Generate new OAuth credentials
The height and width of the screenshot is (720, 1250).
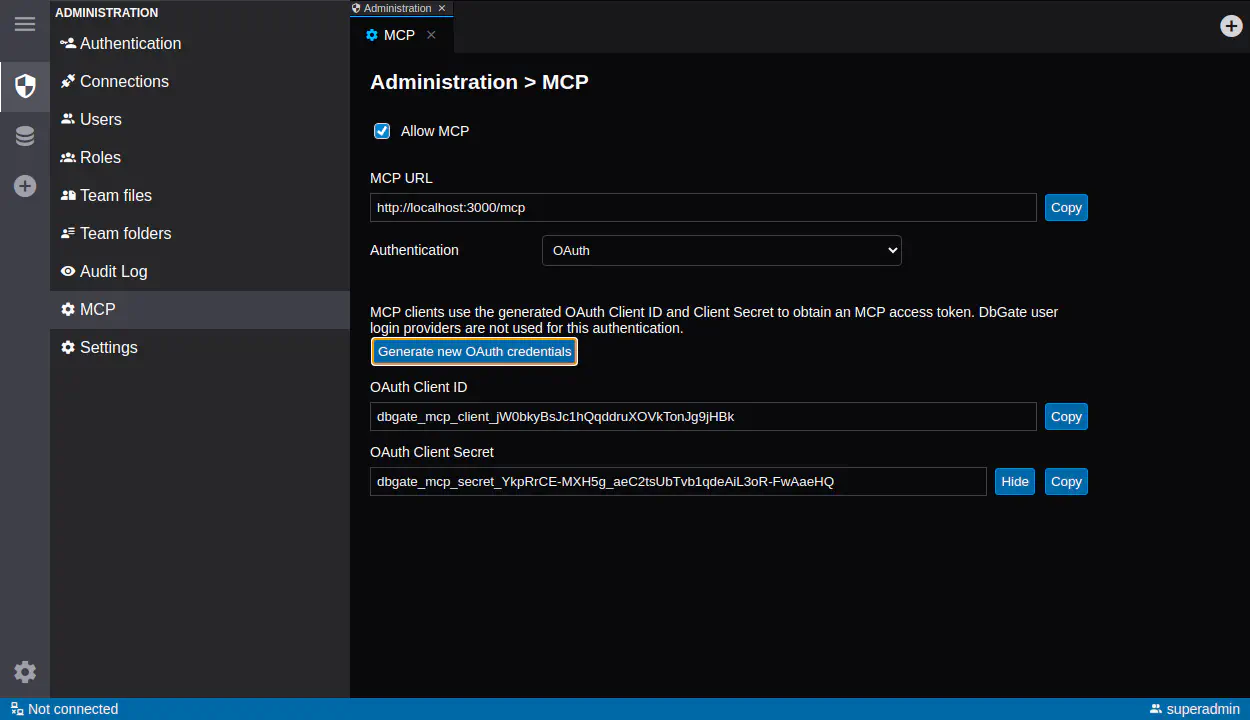(x=474, y=351)
